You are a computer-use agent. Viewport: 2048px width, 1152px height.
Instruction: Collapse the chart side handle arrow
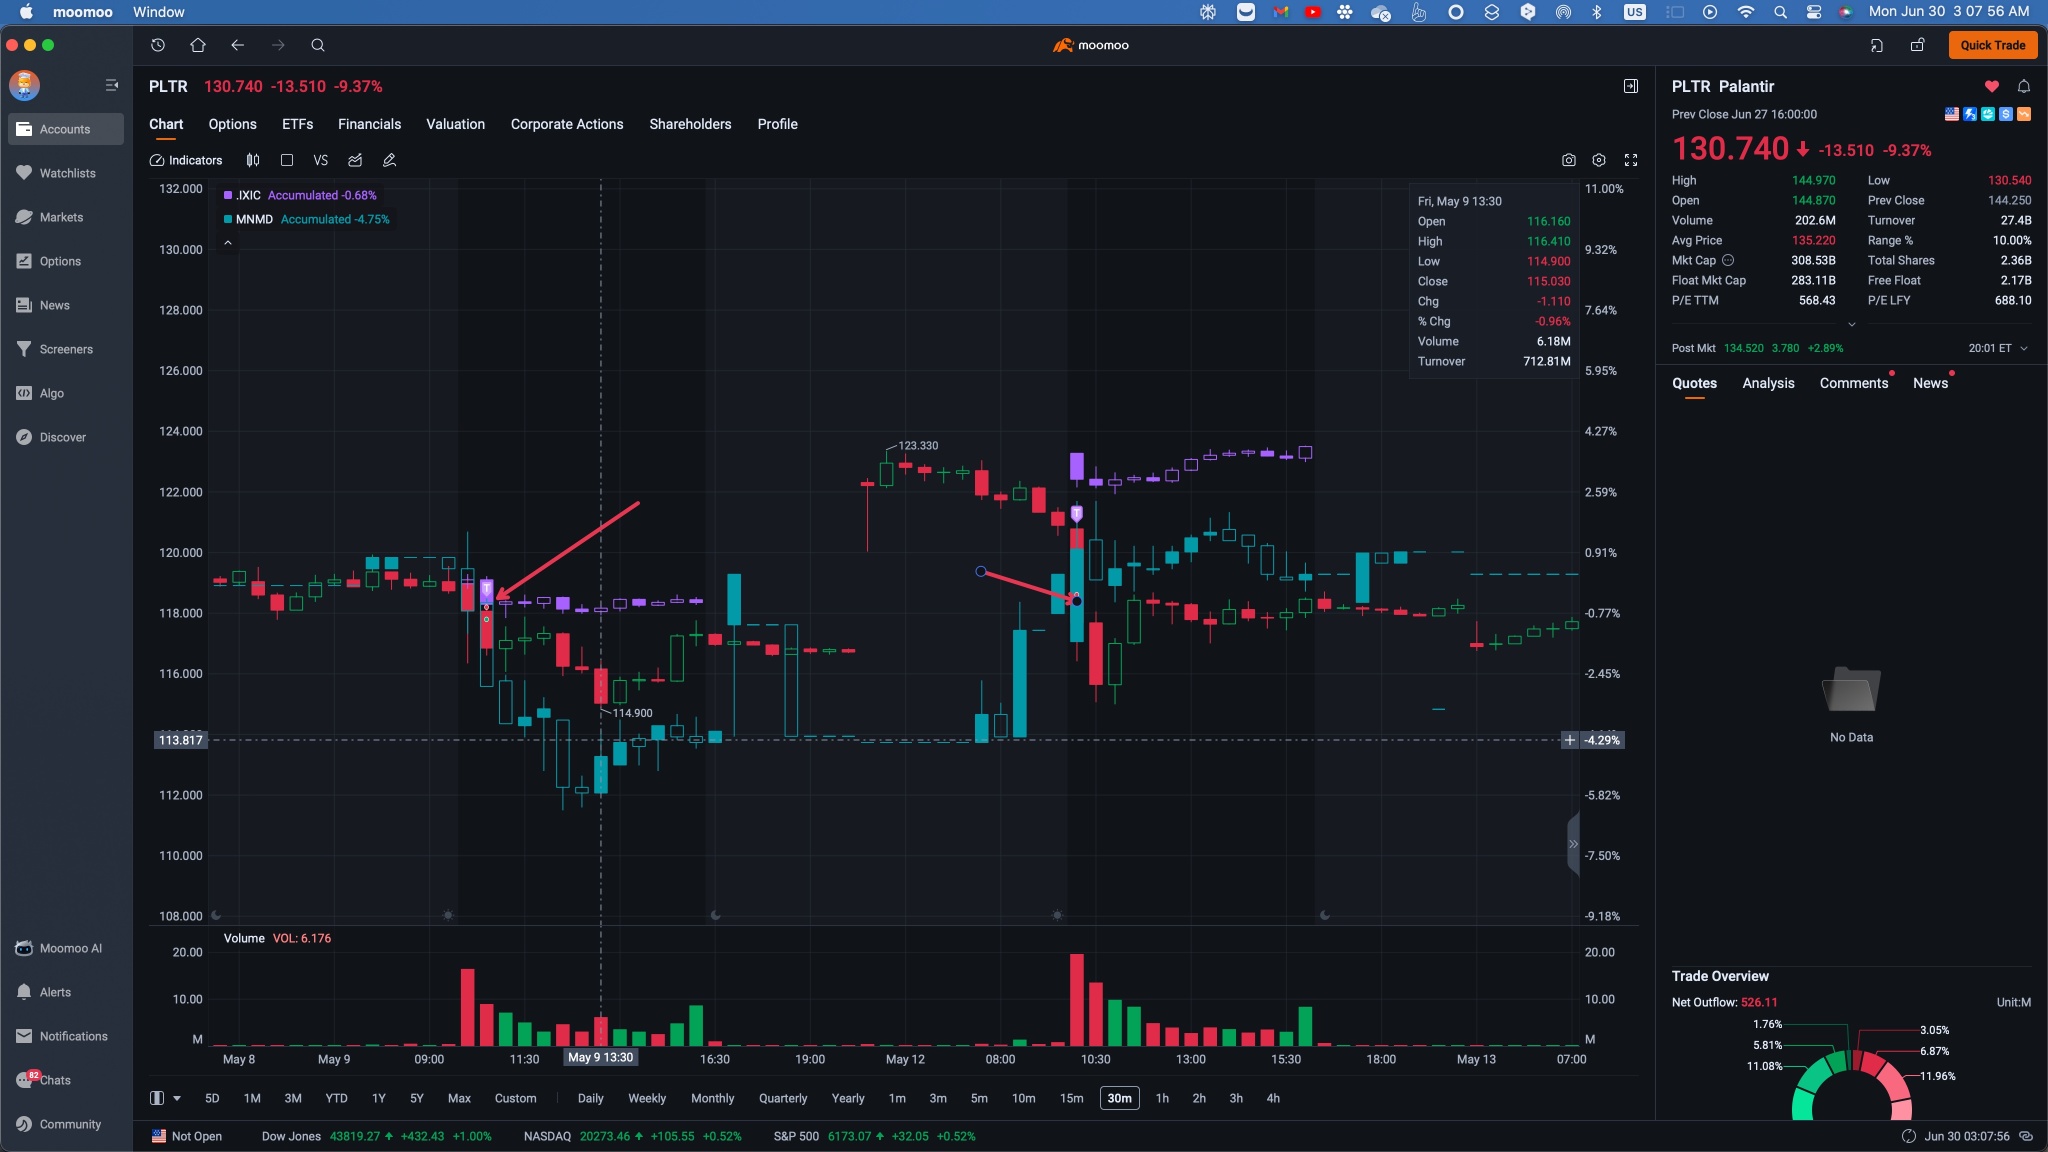(1573, 844)
